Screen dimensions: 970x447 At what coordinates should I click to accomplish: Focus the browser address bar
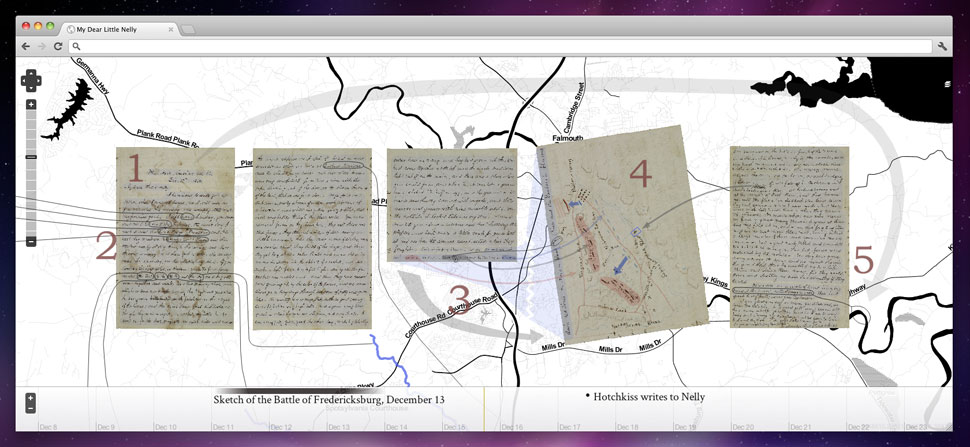[500, 46]
